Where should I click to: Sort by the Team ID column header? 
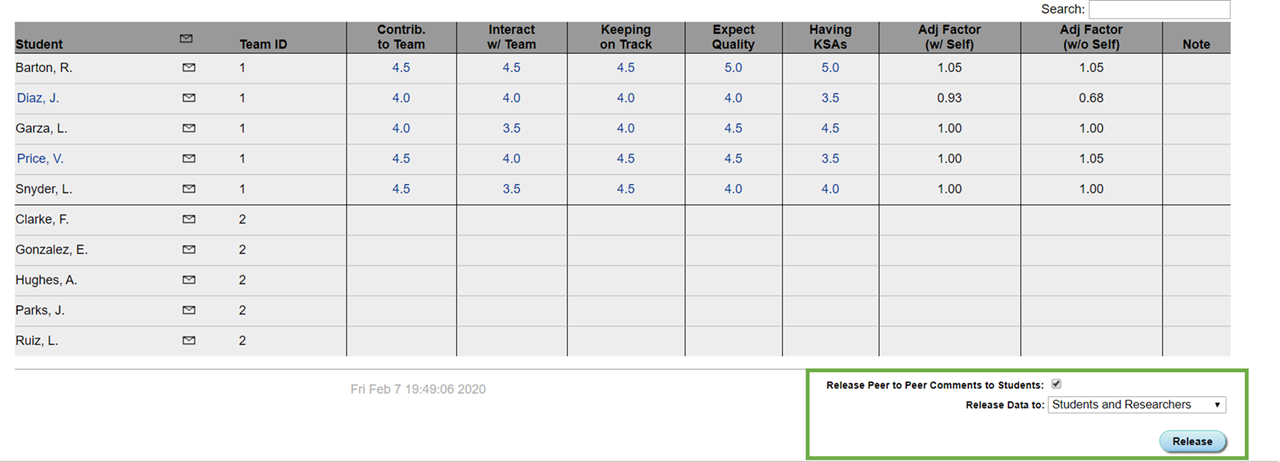pos(263,44)
